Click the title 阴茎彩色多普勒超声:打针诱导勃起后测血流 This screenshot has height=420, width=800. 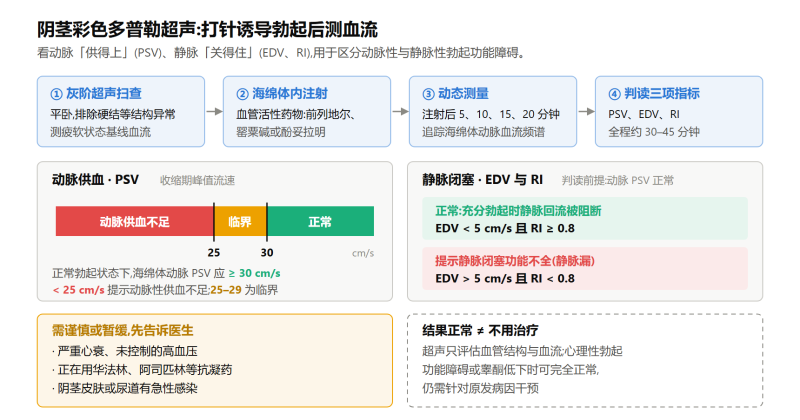[x=207, y=29]
